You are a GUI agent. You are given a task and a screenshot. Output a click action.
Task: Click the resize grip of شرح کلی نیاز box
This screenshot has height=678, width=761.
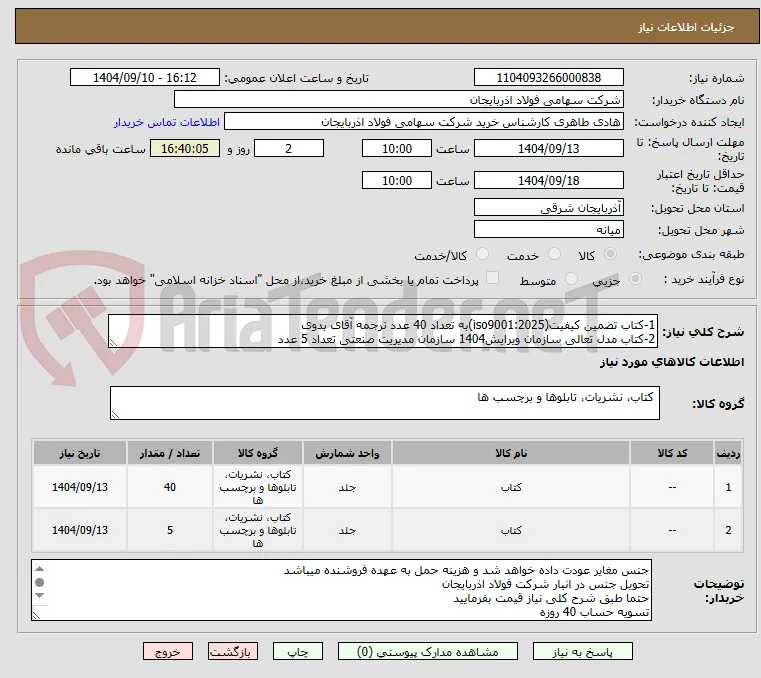point(113,343)
